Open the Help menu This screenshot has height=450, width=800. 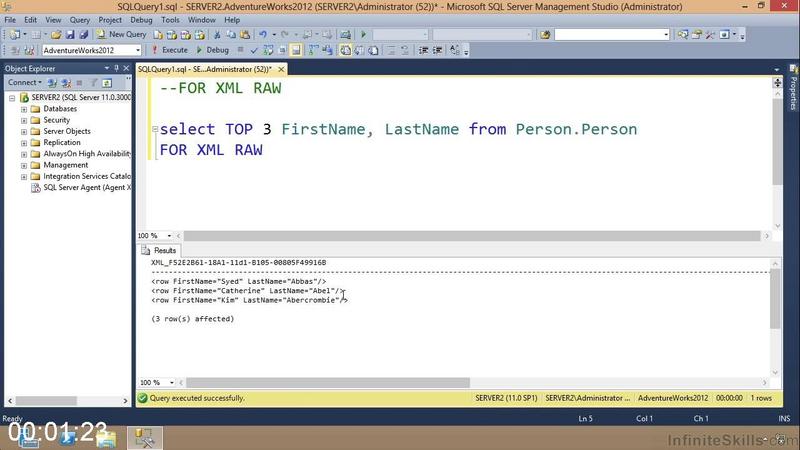(x=232, y=20)
